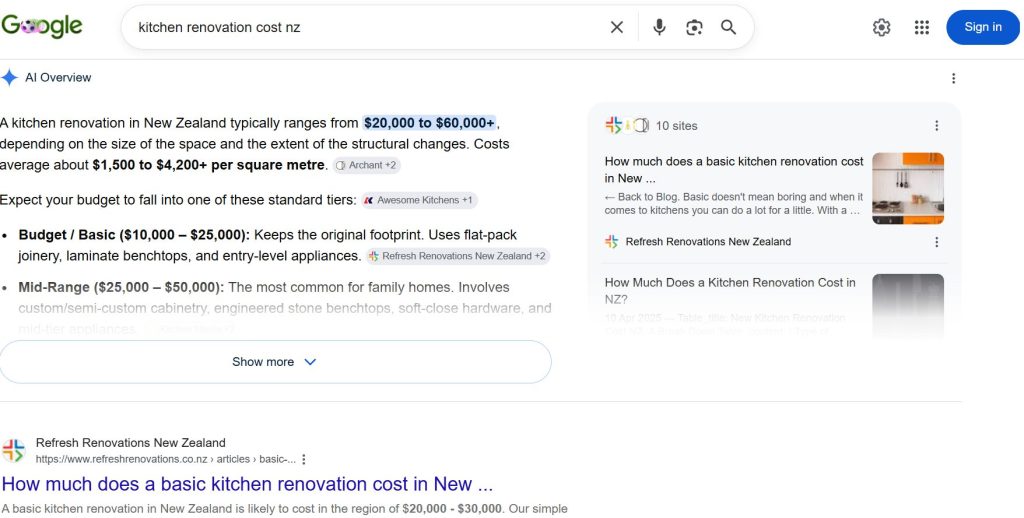This screenshot has height=518, width=1024.
Task: Open three-dot menu next to refreshrenovations.co.nz URL
Action: click(x=303, y=459)
